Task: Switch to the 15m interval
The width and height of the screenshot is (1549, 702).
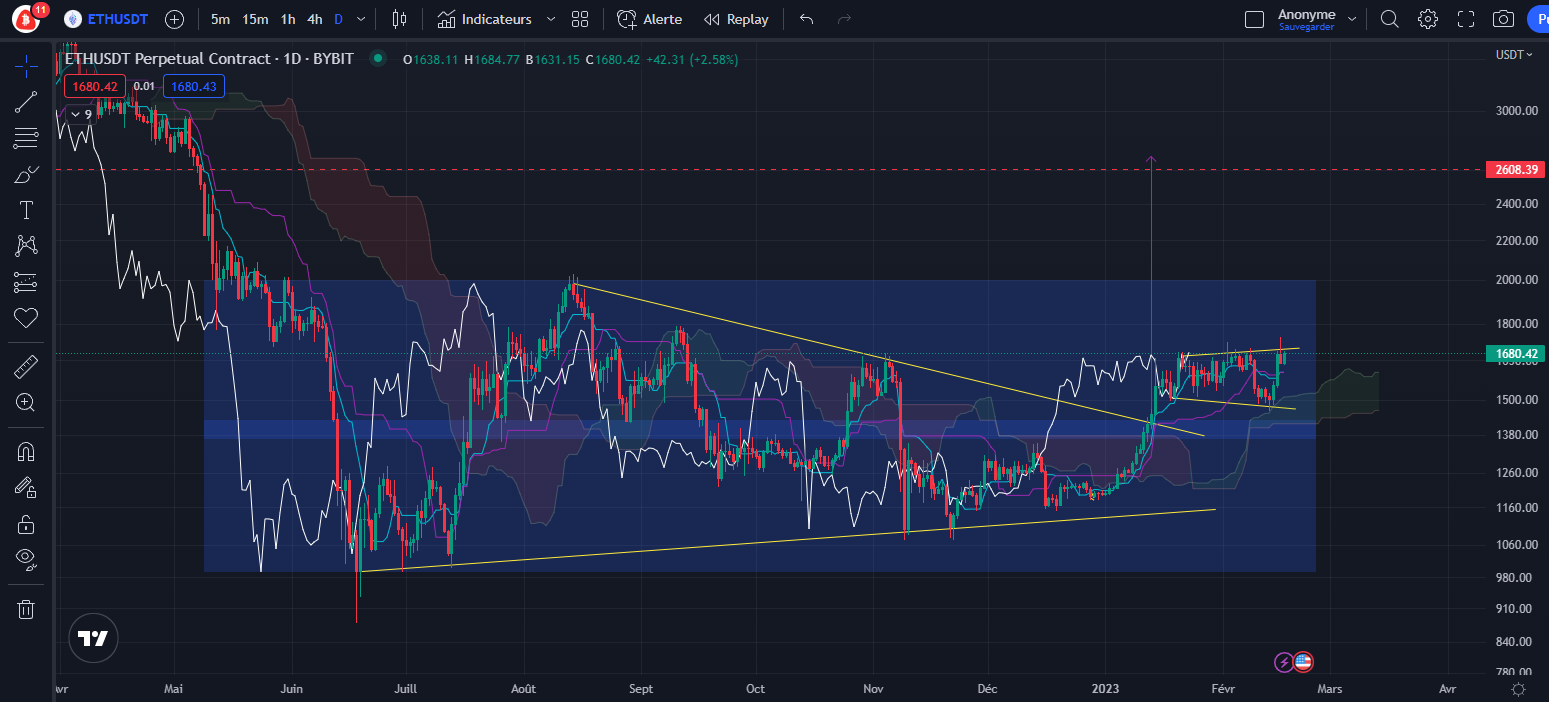Action: [x=256, y=19]
